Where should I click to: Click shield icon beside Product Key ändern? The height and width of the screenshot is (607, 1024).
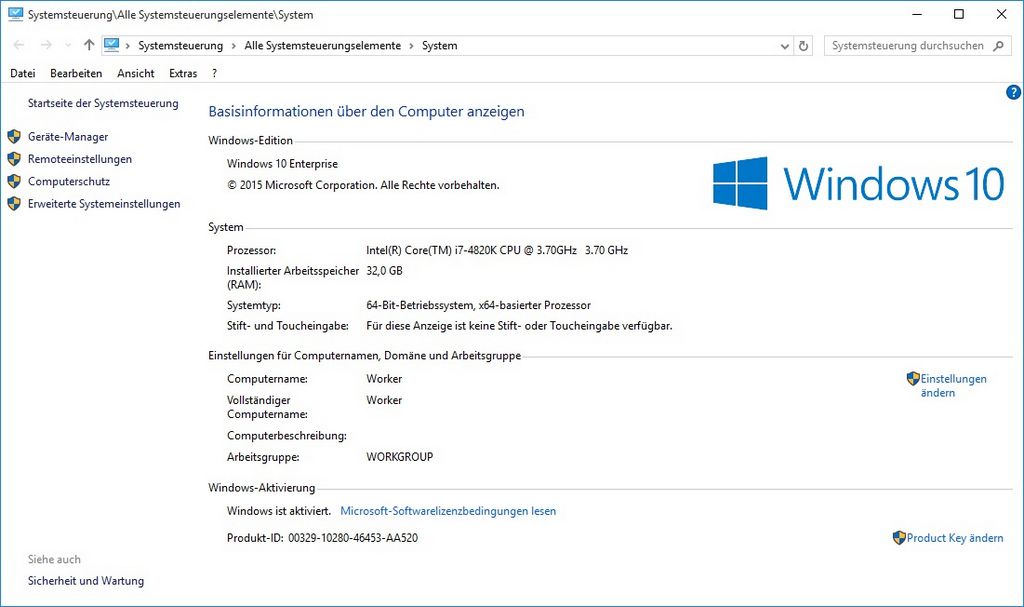click(899, 538)
